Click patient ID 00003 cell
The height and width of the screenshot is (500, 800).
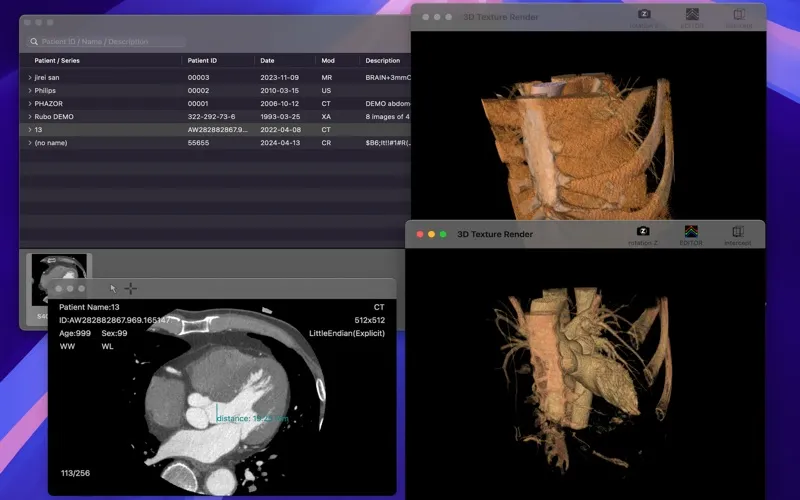(x=198, y=78)
